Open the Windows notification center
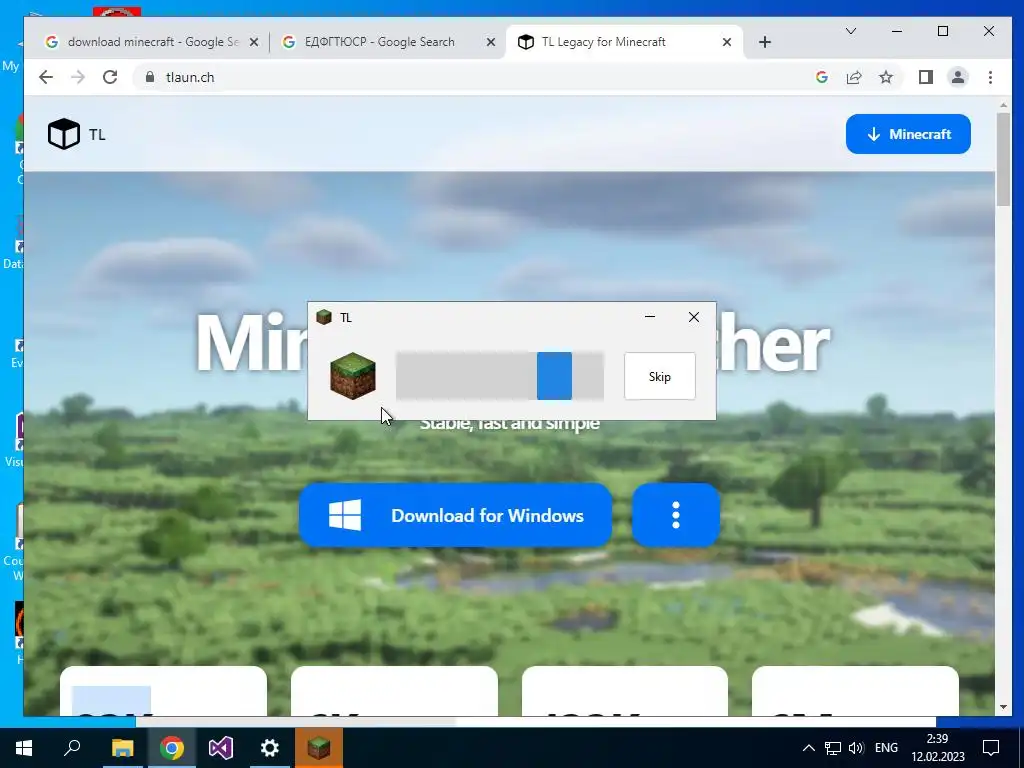The width and height of the screenshot is (1024, 768). pyautogui.click(x=991, y=748)
